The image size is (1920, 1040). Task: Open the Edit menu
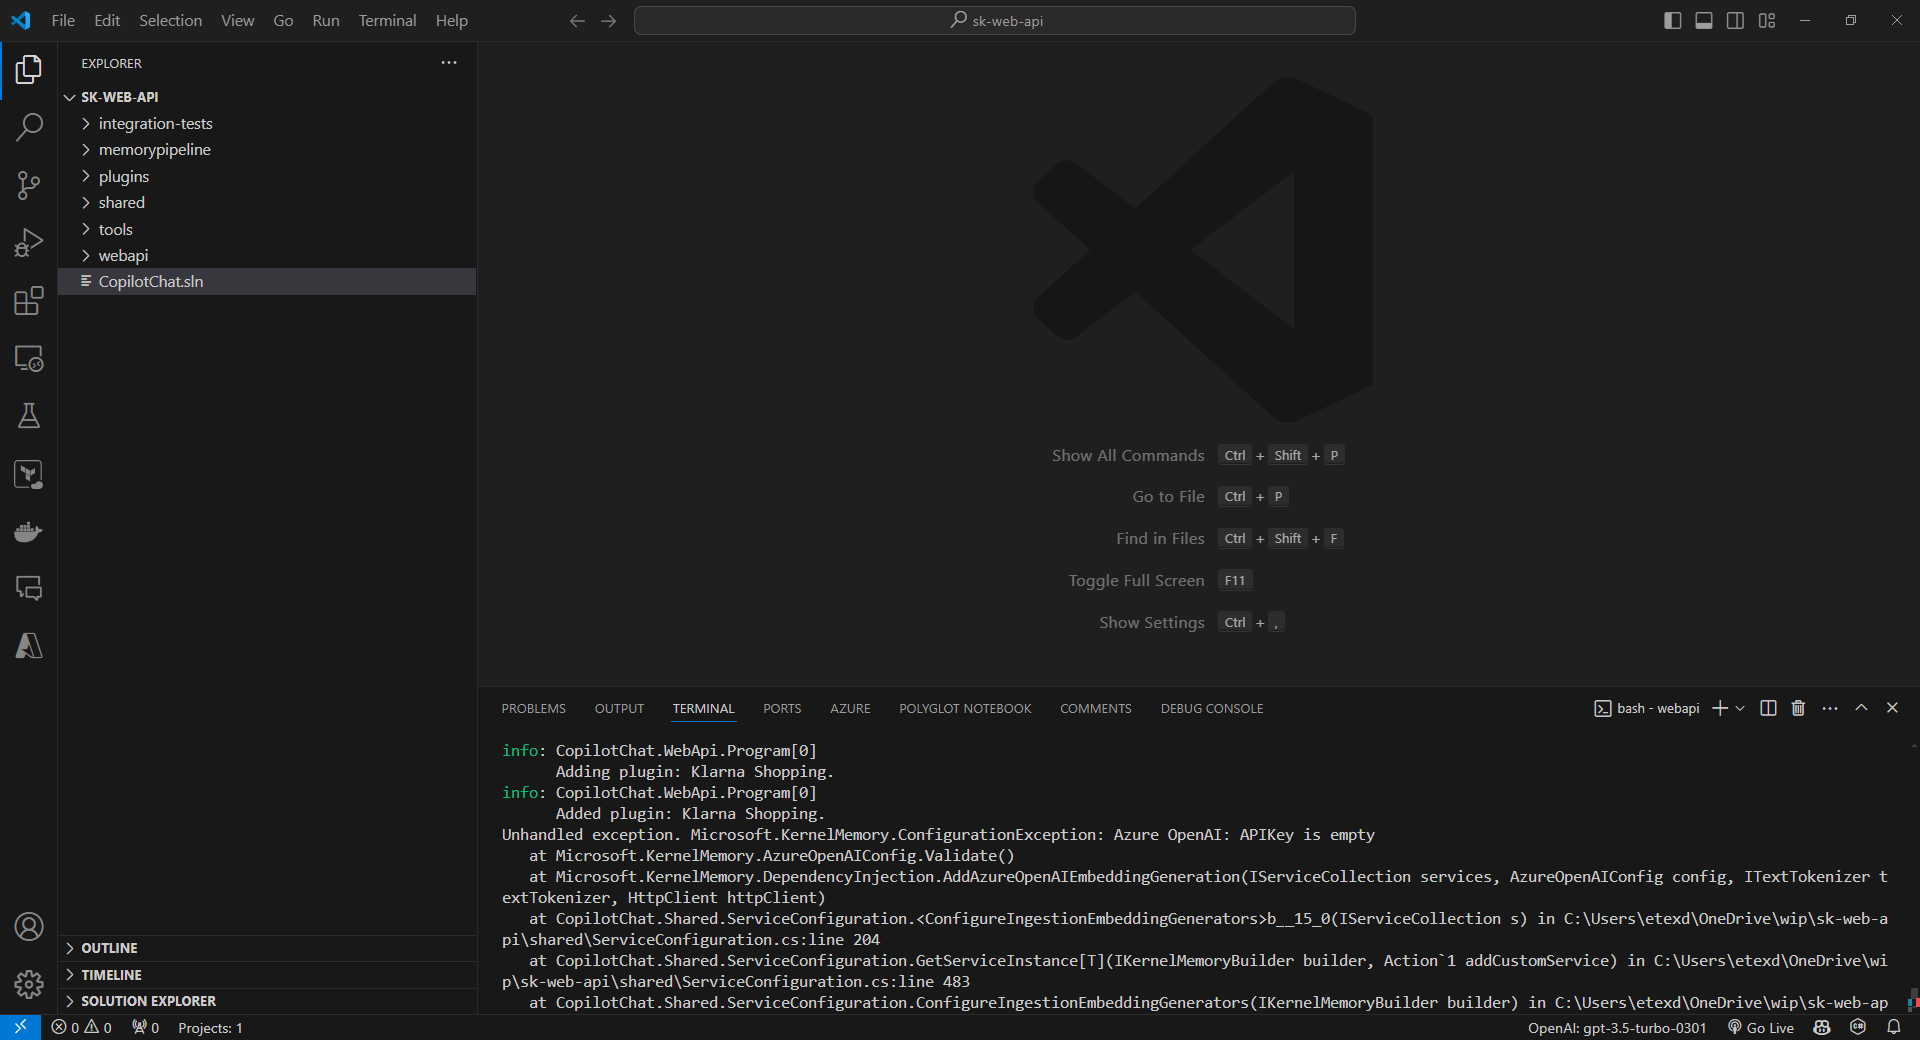pos(107,20)
